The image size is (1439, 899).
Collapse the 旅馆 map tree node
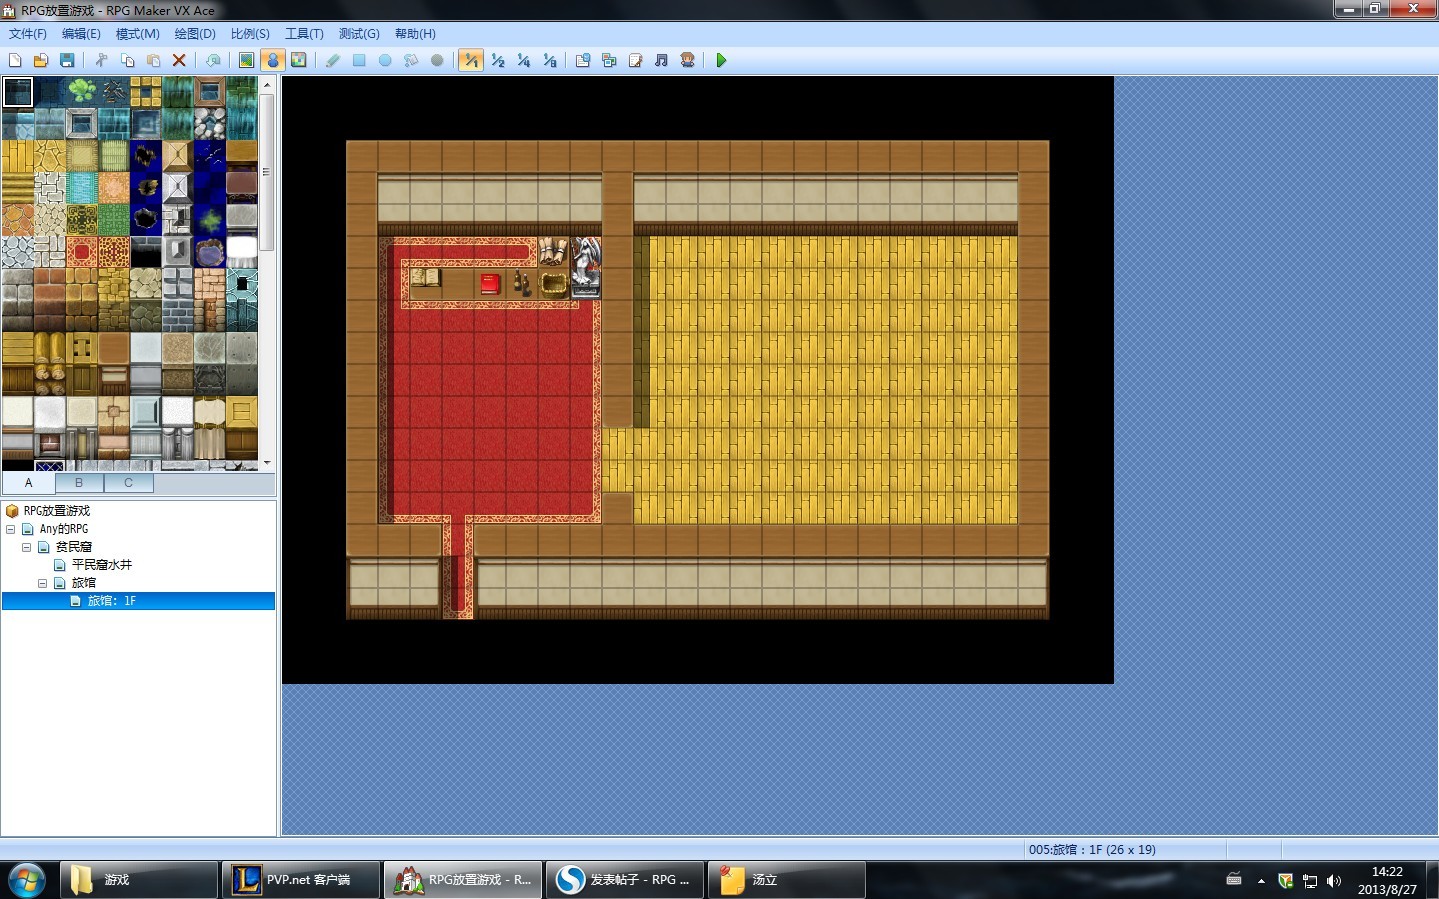42,583
